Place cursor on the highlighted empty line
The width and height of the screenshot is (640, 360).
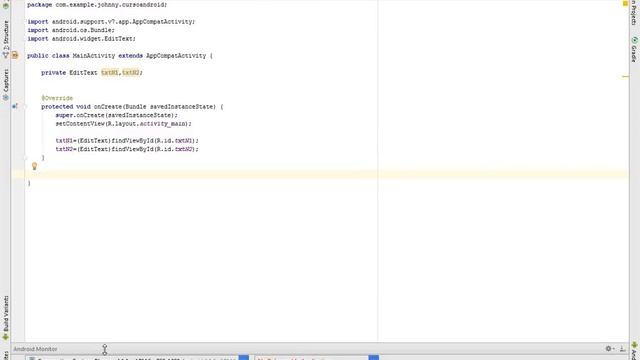click(327, 174)
